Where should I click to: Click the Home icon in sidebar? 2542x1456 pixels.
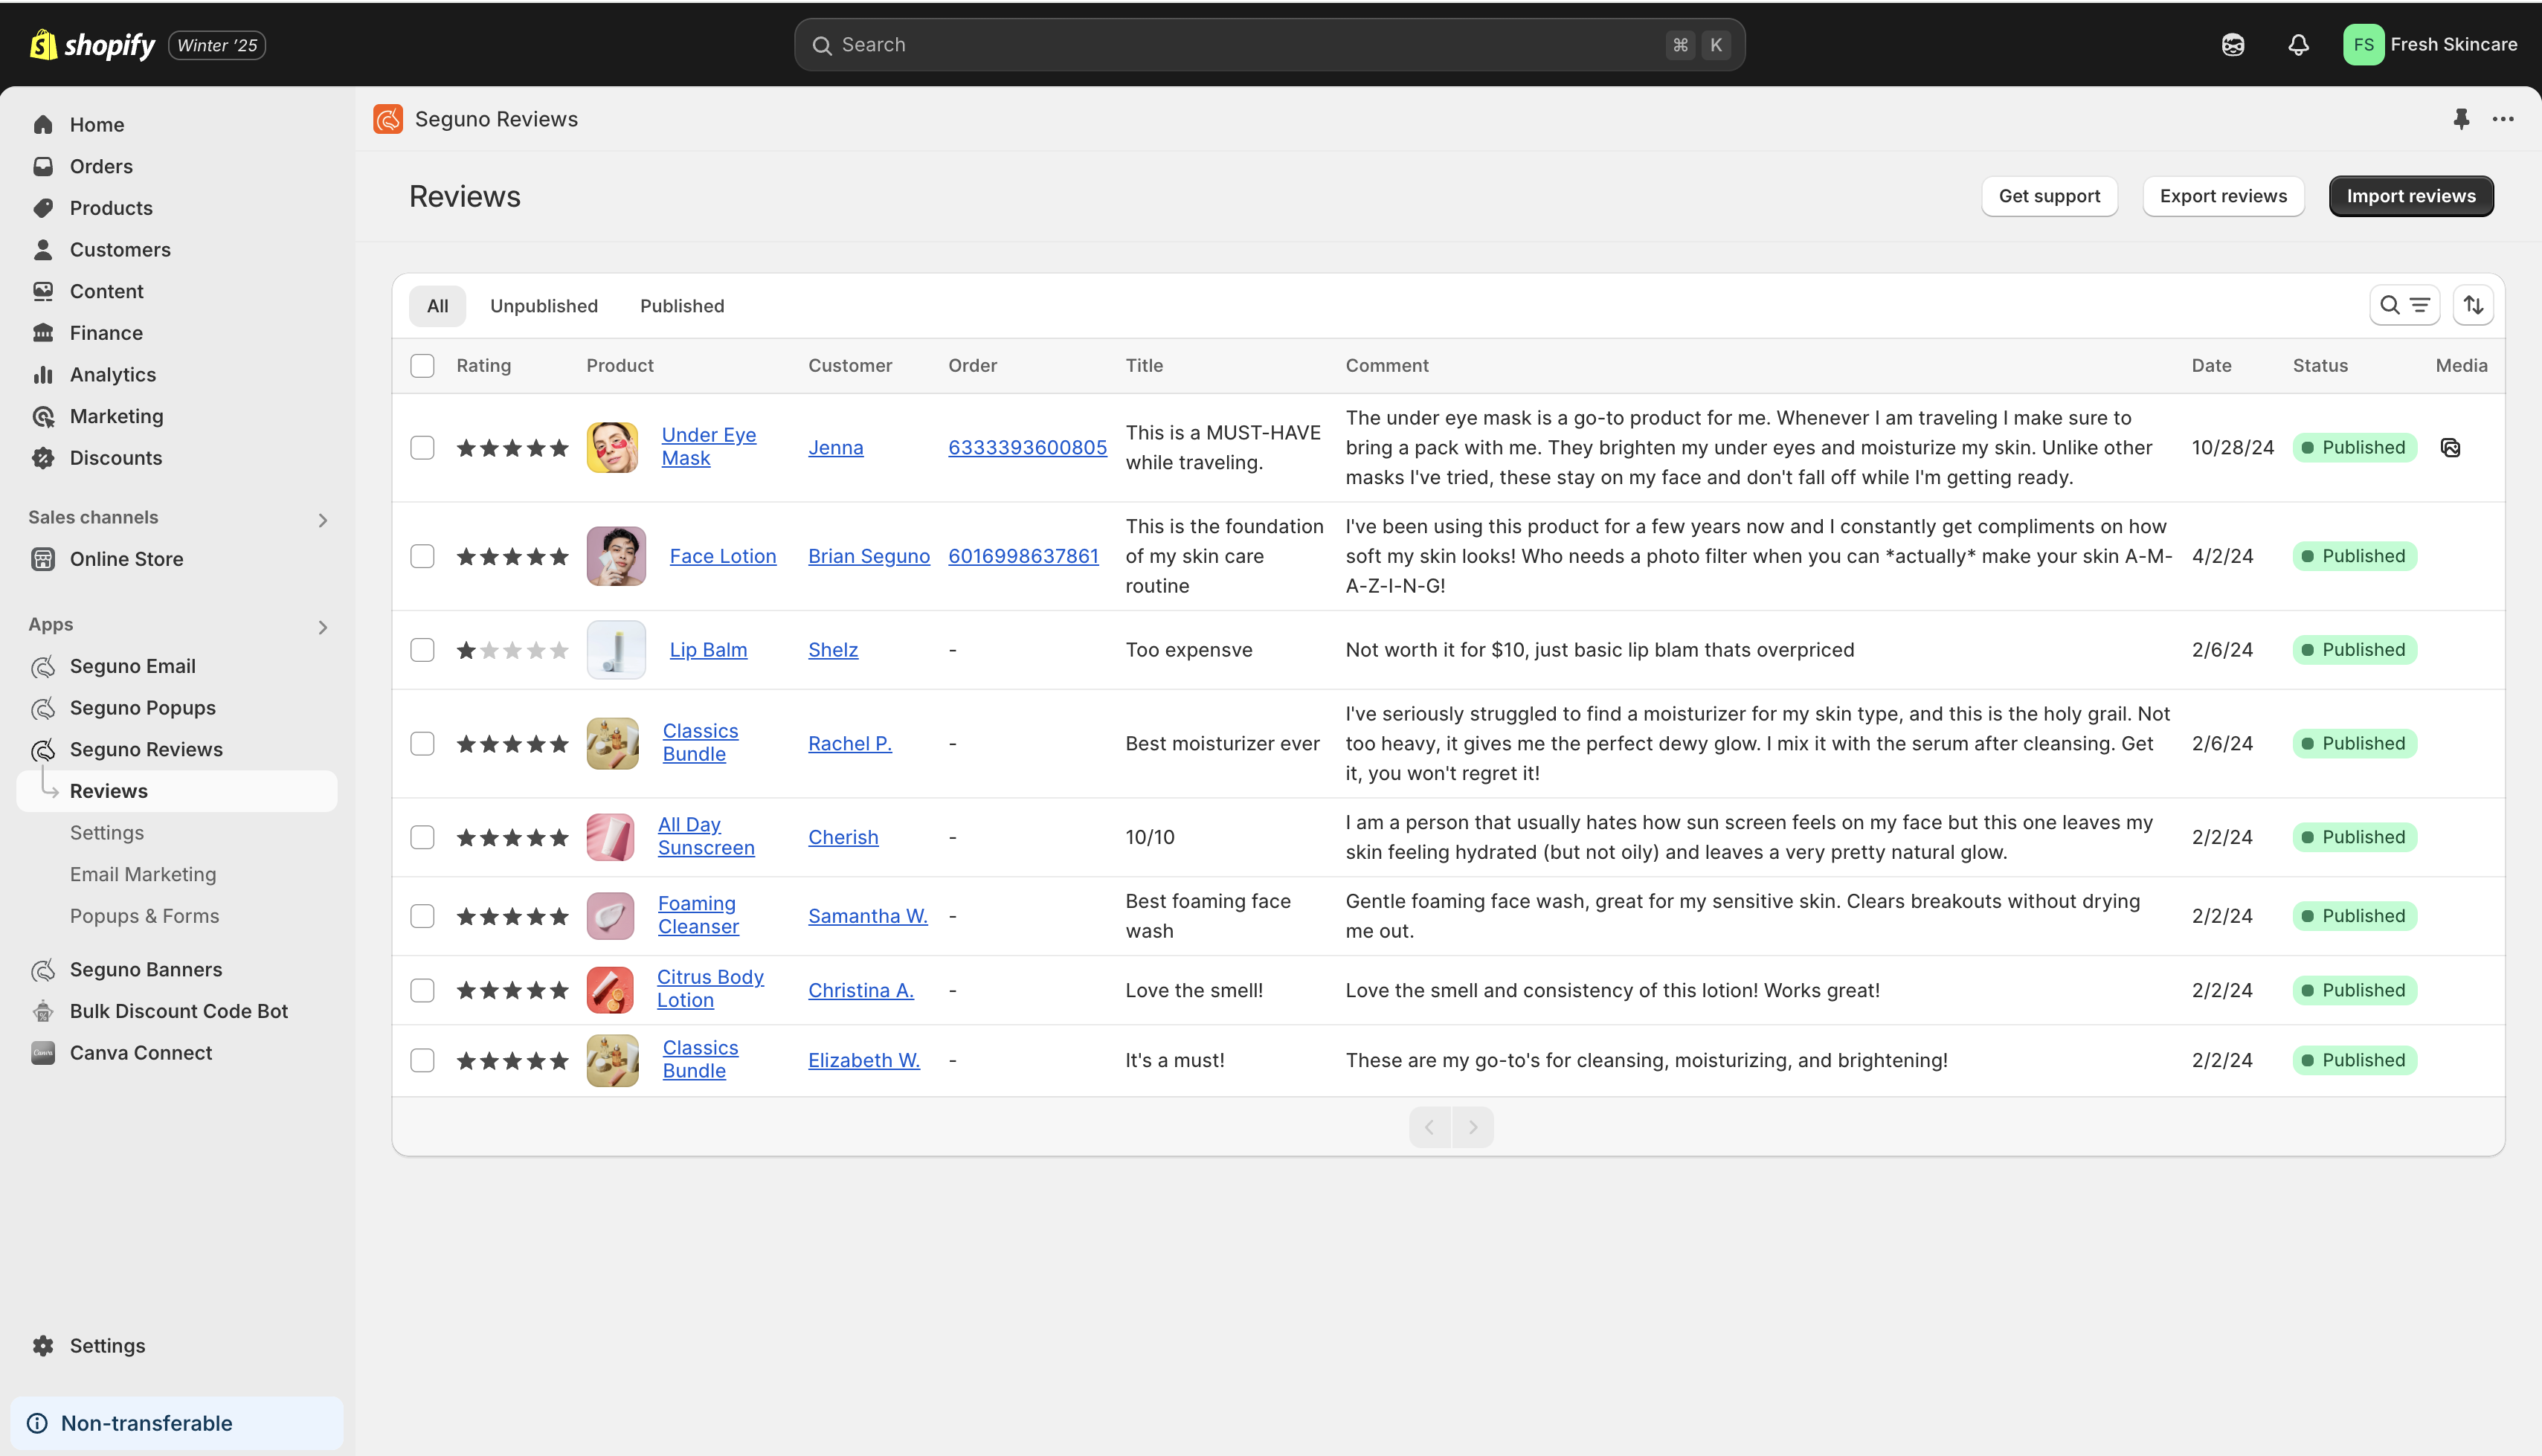point(43,125)
